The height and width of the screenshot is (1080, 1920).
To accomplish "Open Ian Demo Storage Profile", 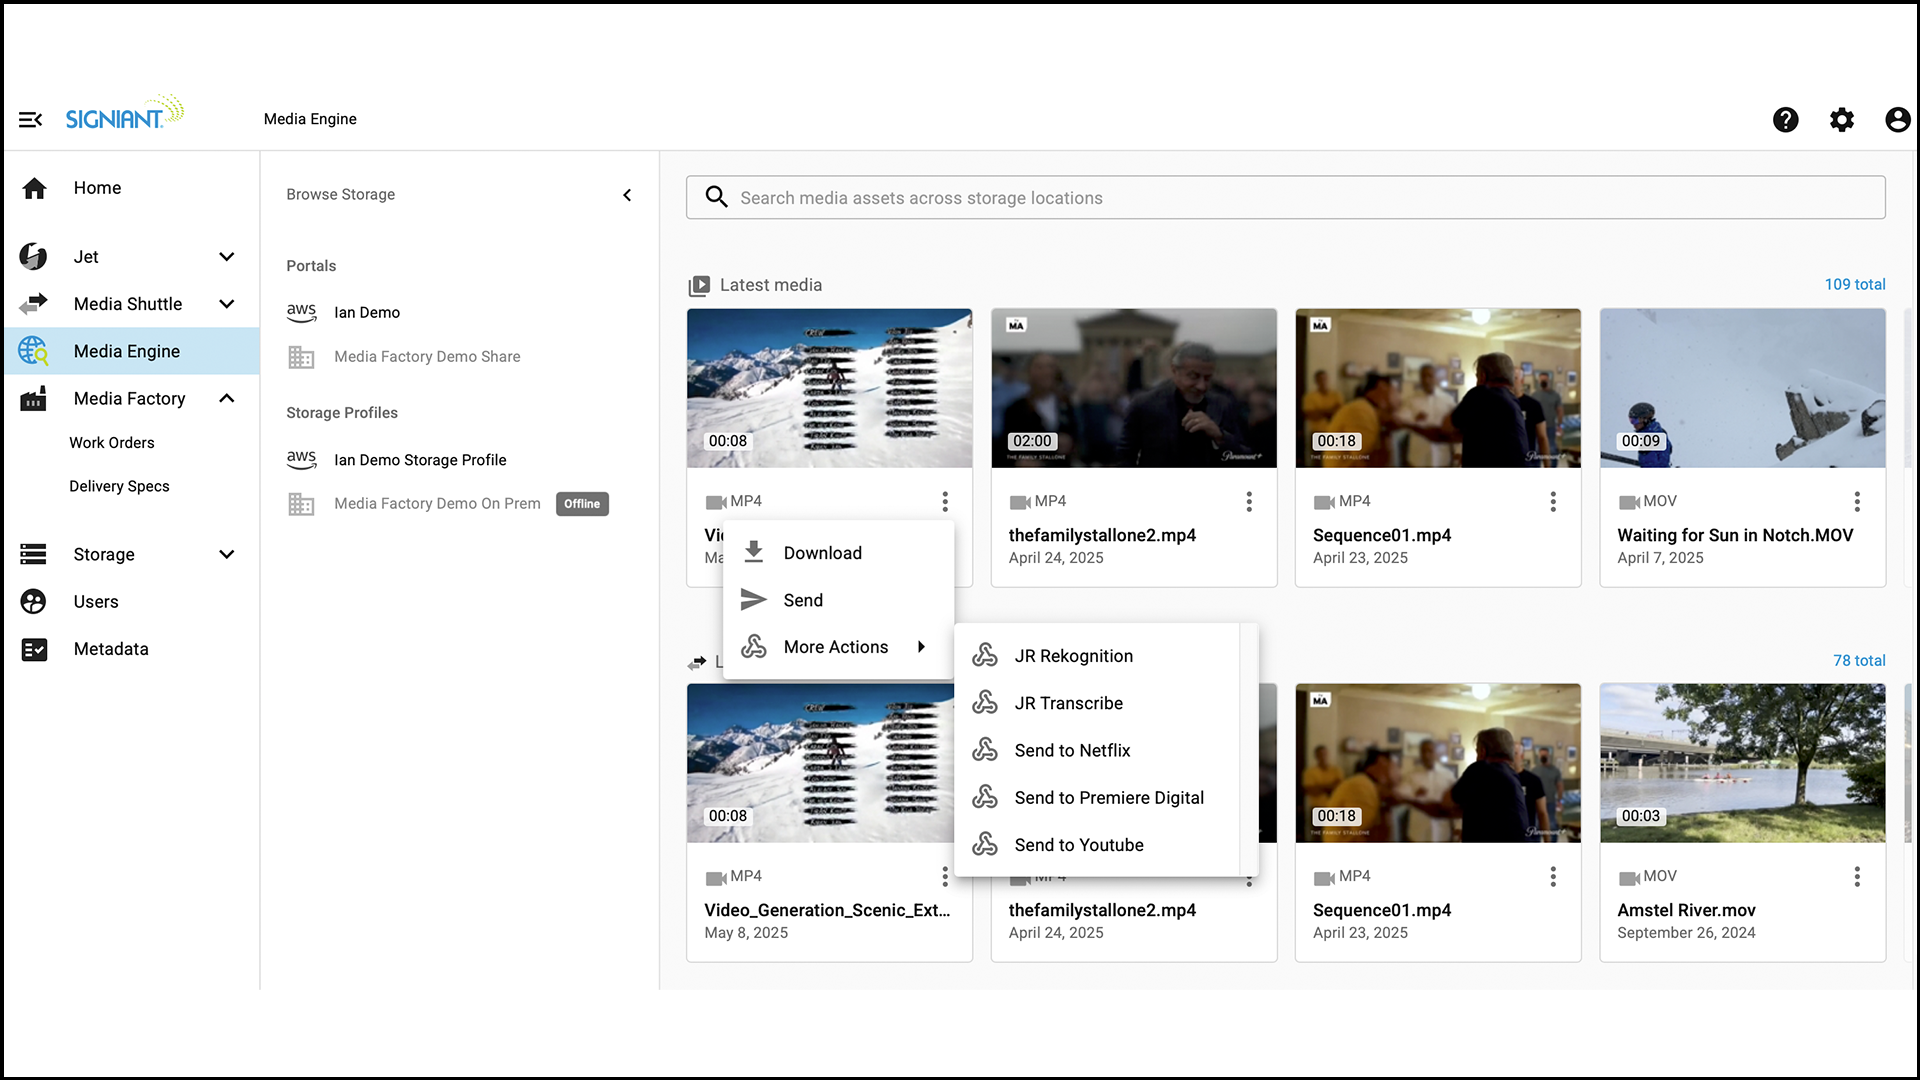I will (420, 460).
